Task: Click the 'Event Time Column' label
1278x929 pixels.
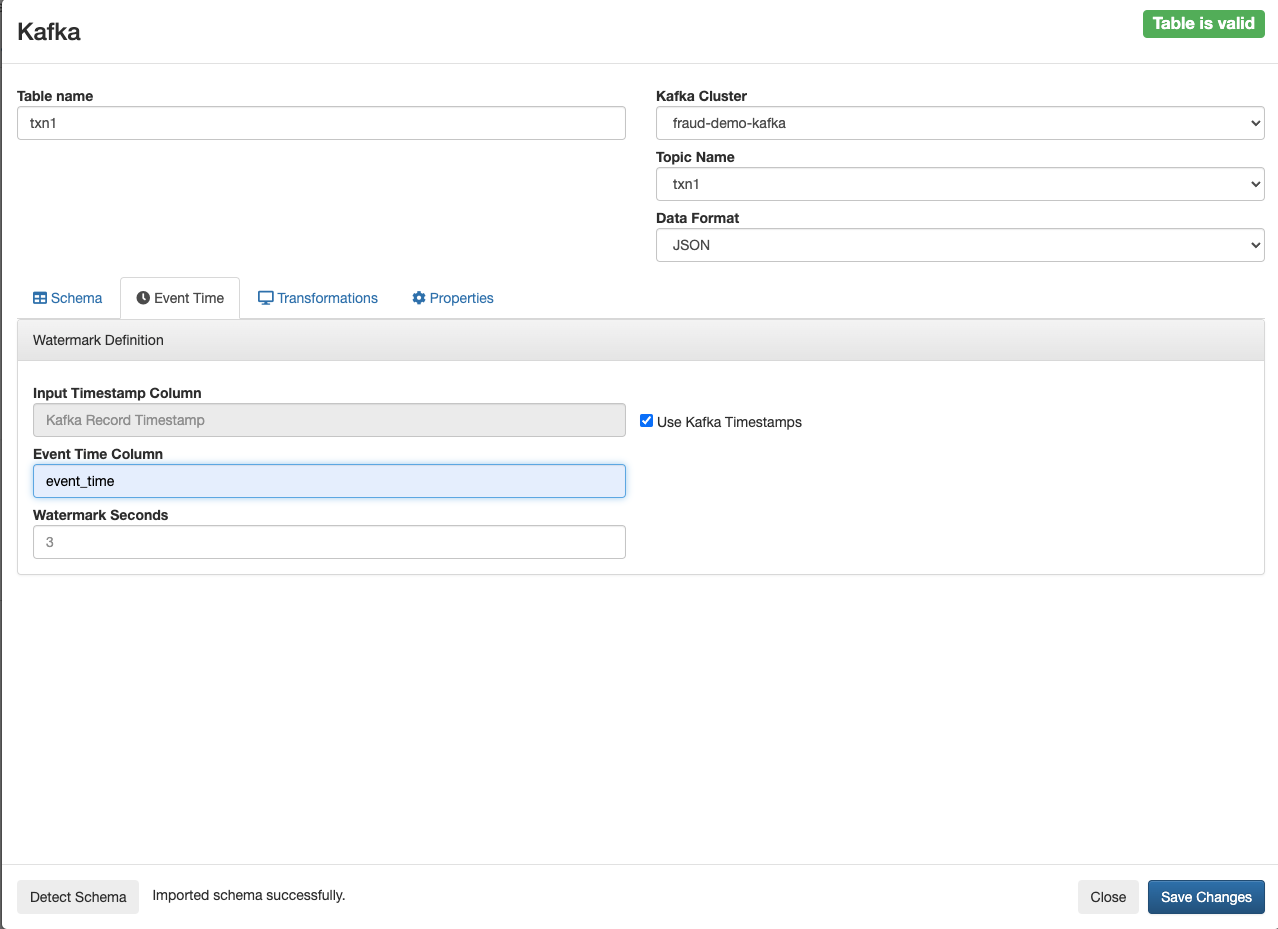Action: (98, 454)
